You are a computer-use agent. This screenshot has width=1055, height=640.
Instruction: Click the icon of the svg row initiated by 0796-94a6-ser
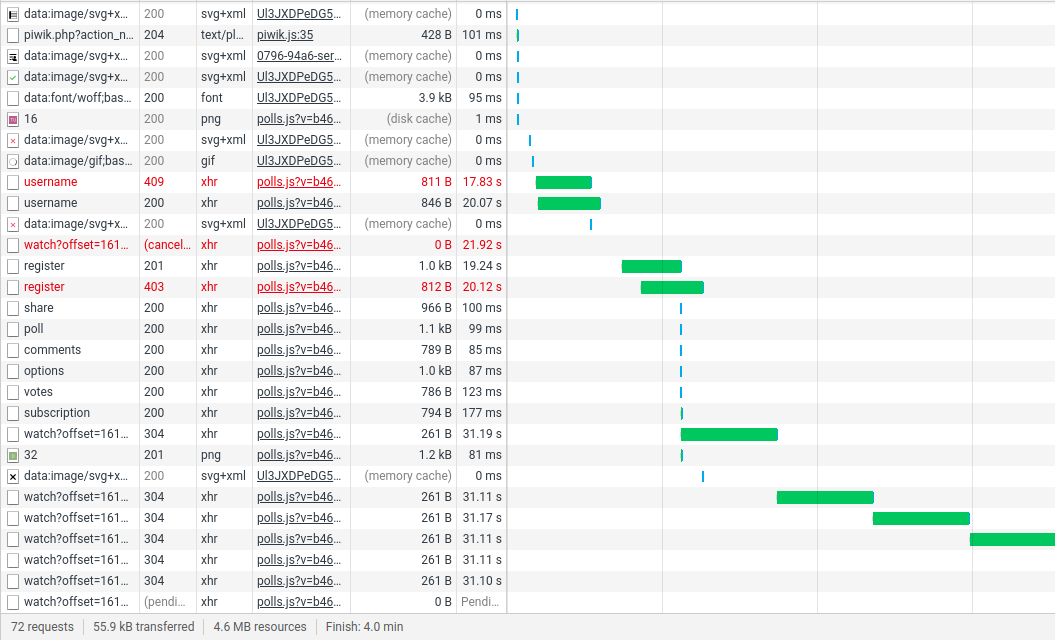point(13,57)
